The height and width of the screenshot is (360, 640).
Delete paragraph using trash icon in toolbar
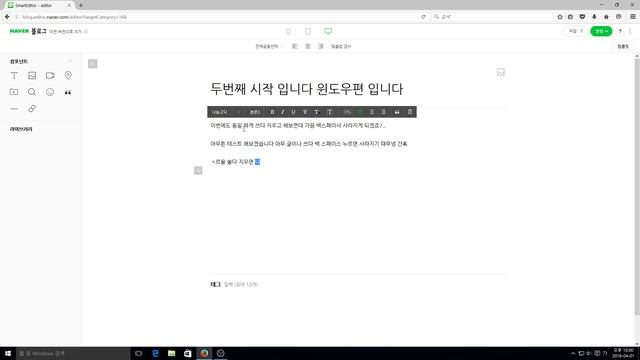(410, 112)
